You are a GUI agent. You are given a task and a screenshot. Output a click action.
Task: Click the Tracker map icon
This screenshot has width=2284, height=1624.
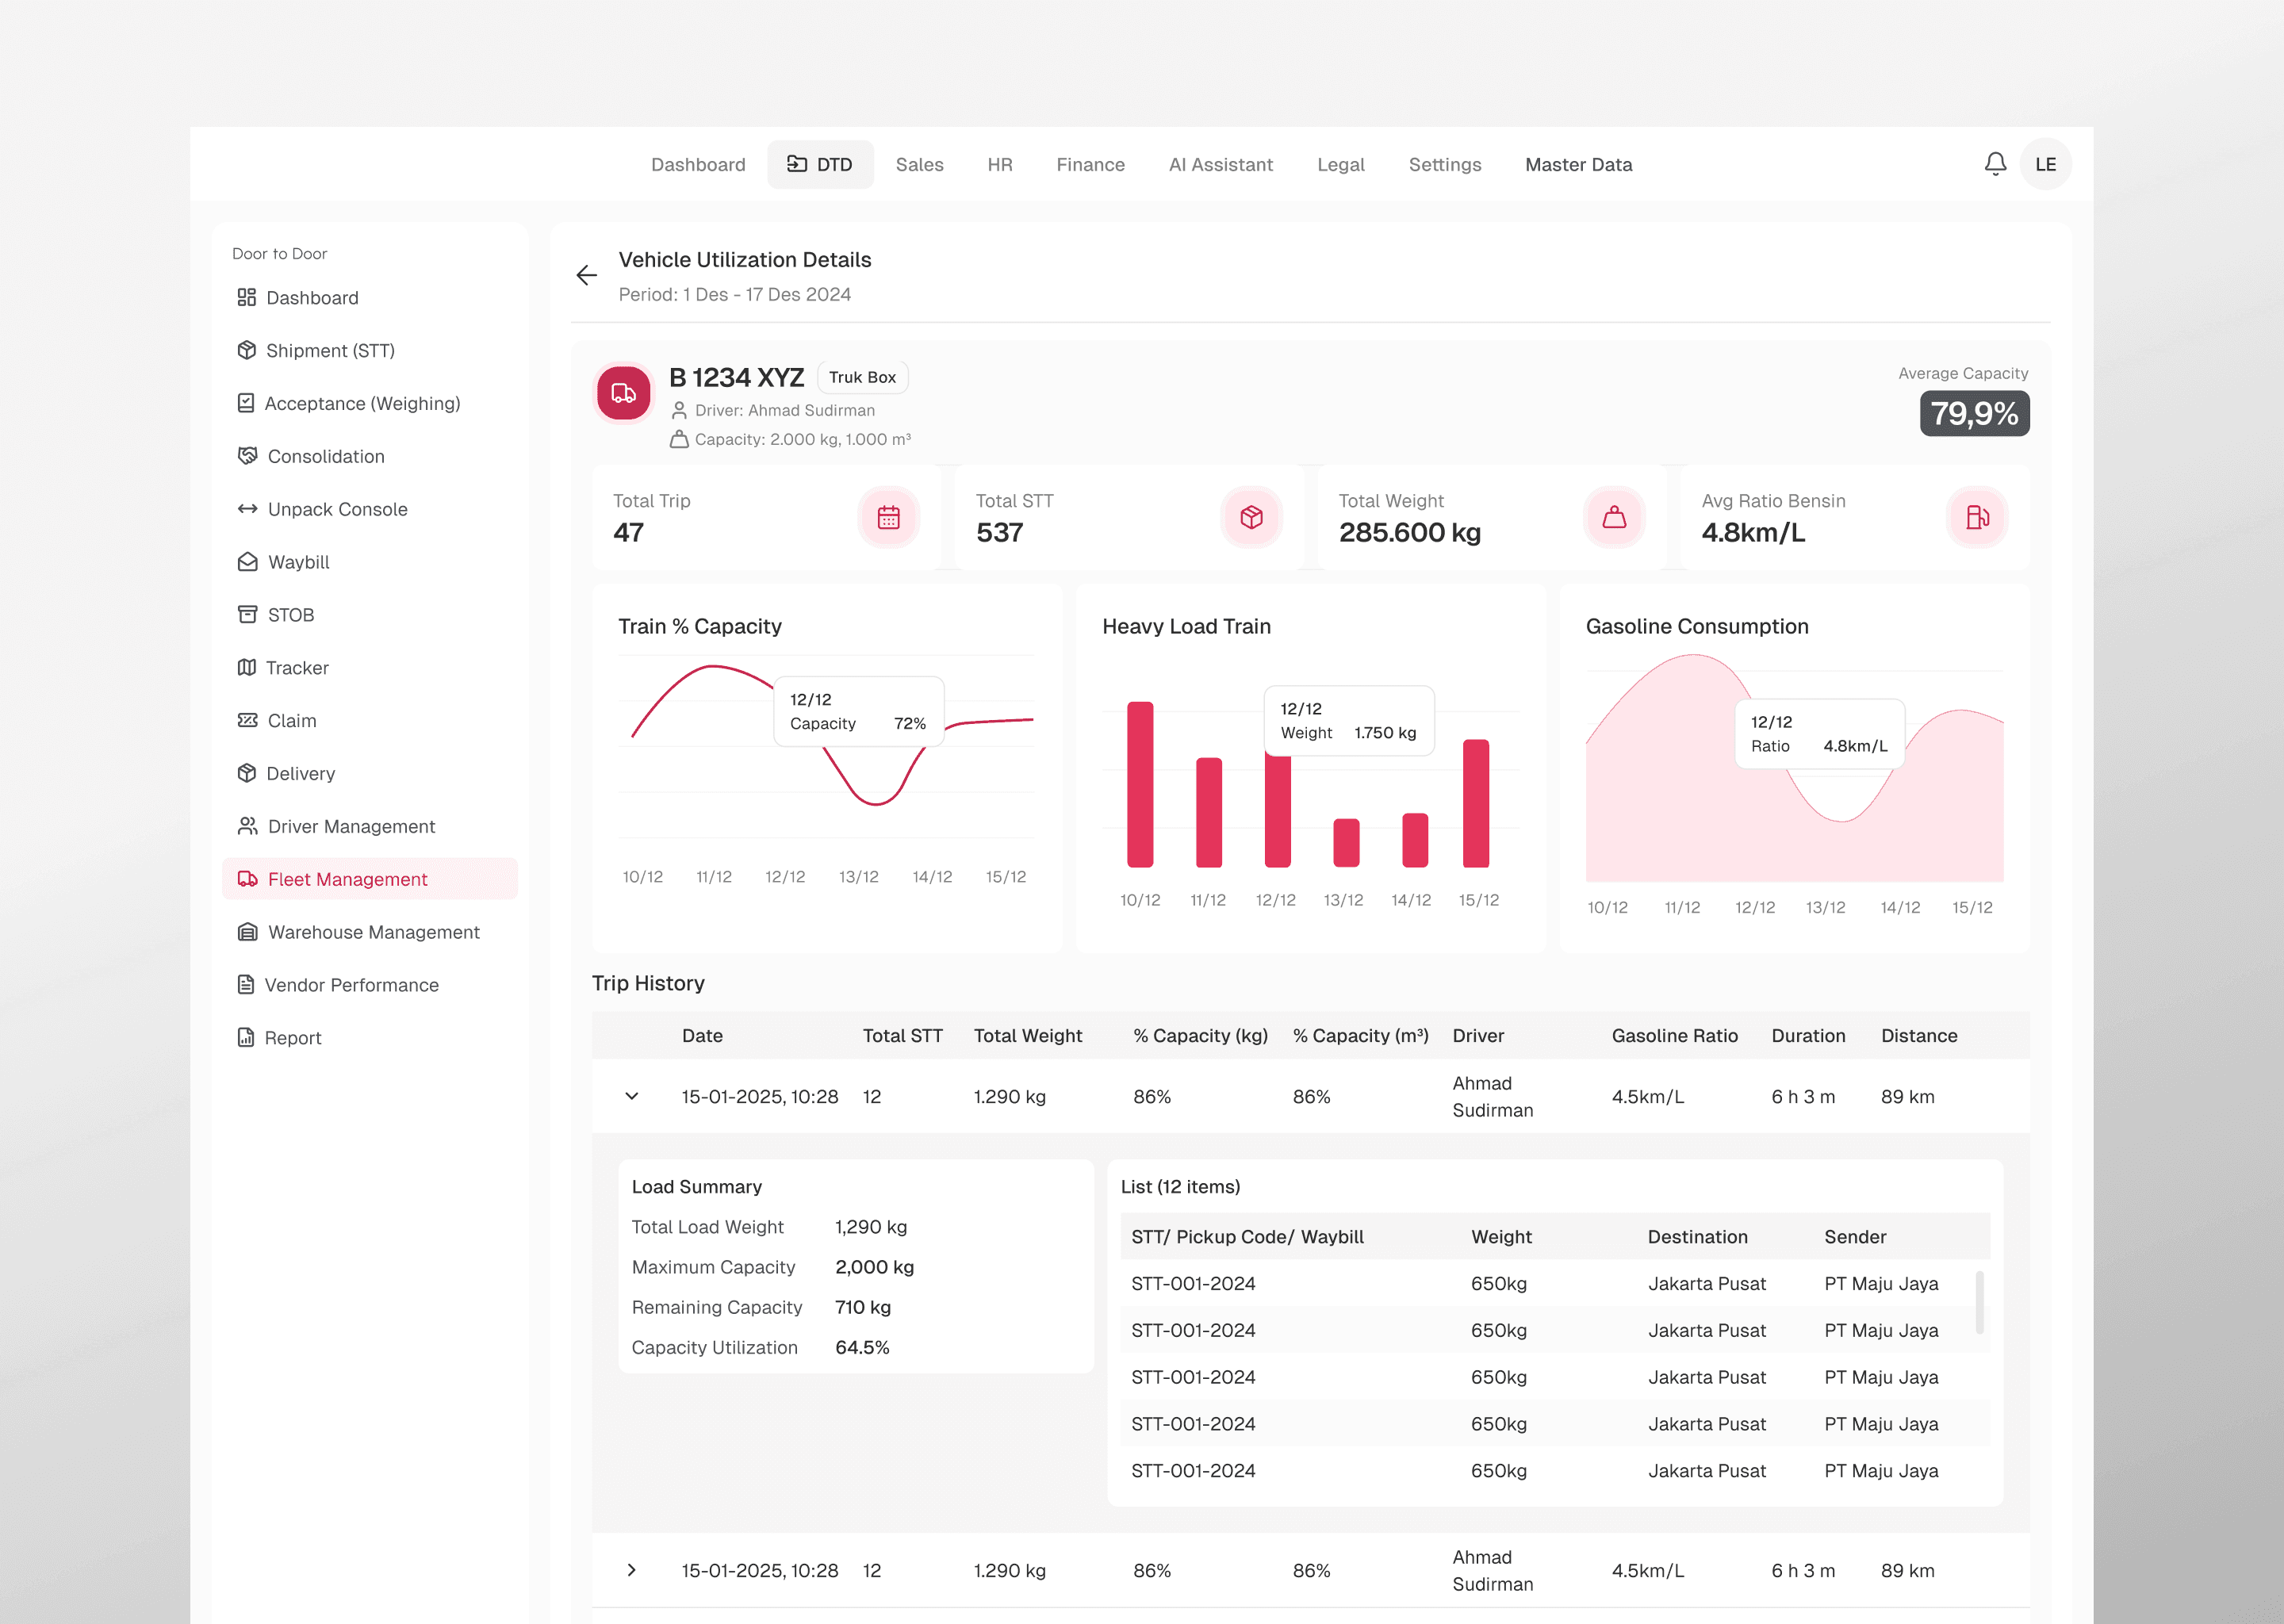(247, 667)
